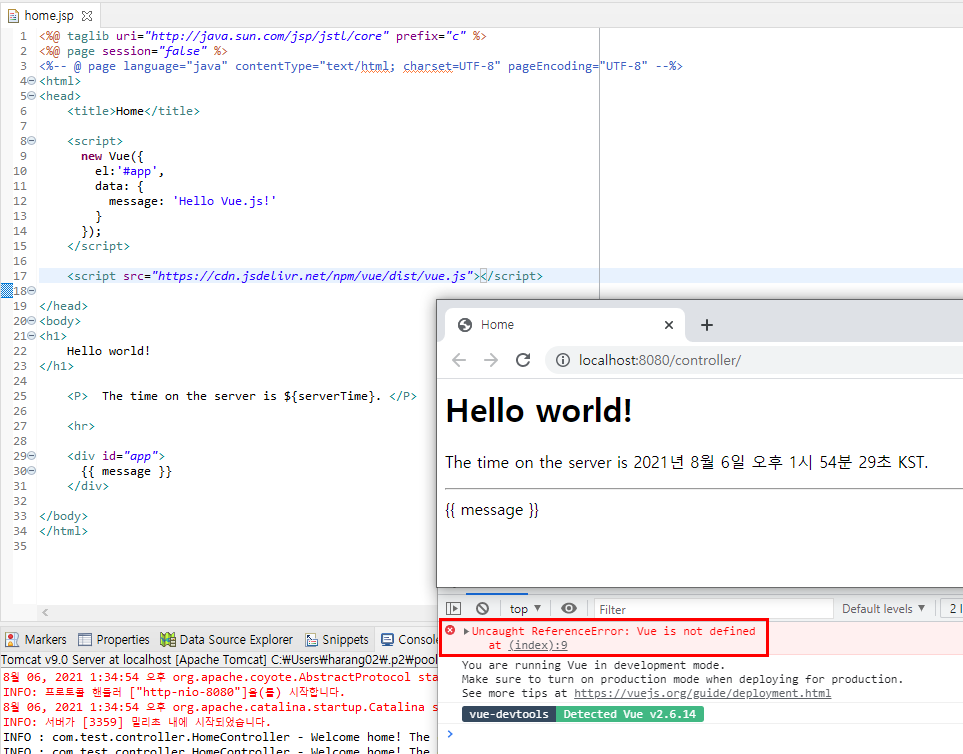Click the home.jsp file icon in tab
Image resolution: width=963 pixels, height=754 pixels.
(13, 16)
